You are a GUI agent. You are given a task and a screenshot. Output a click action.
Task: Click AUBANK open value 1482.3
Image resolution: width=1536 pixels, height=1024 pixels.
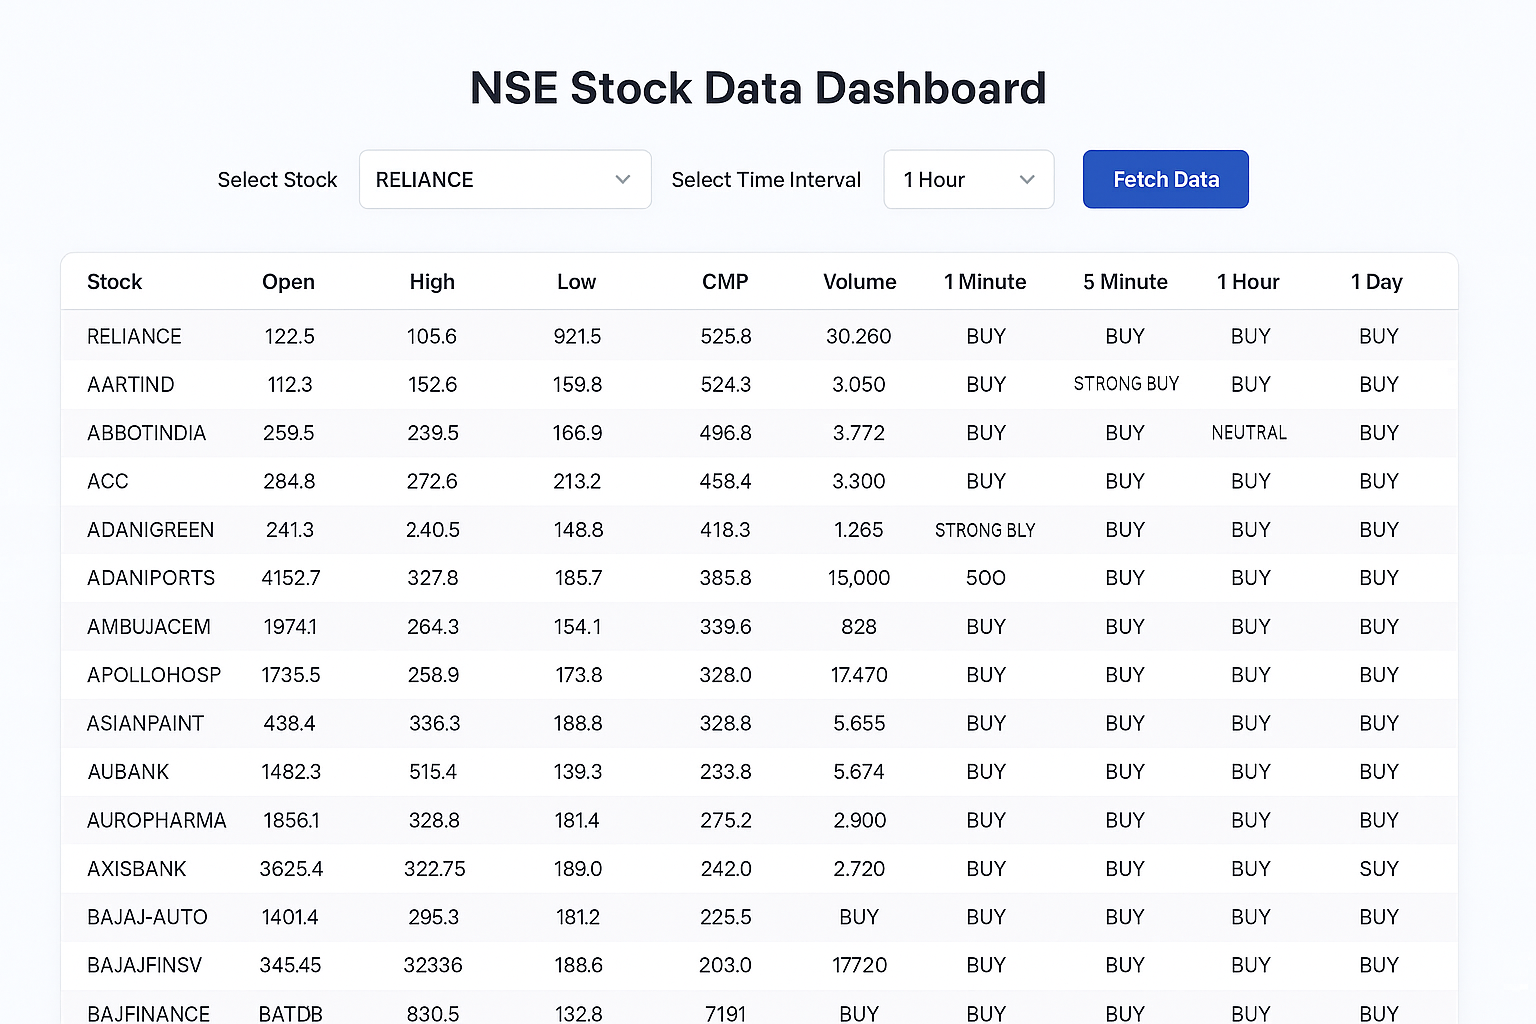tap(291, 772)
